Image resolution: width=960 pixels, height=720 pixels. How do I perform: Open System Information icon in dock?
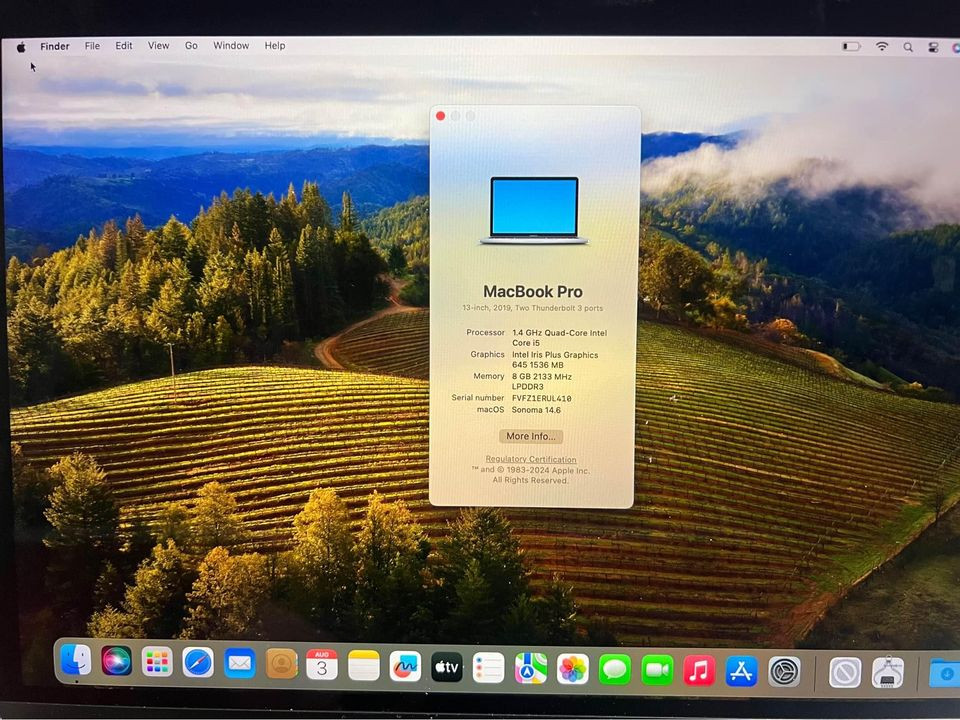coord(888,673)
